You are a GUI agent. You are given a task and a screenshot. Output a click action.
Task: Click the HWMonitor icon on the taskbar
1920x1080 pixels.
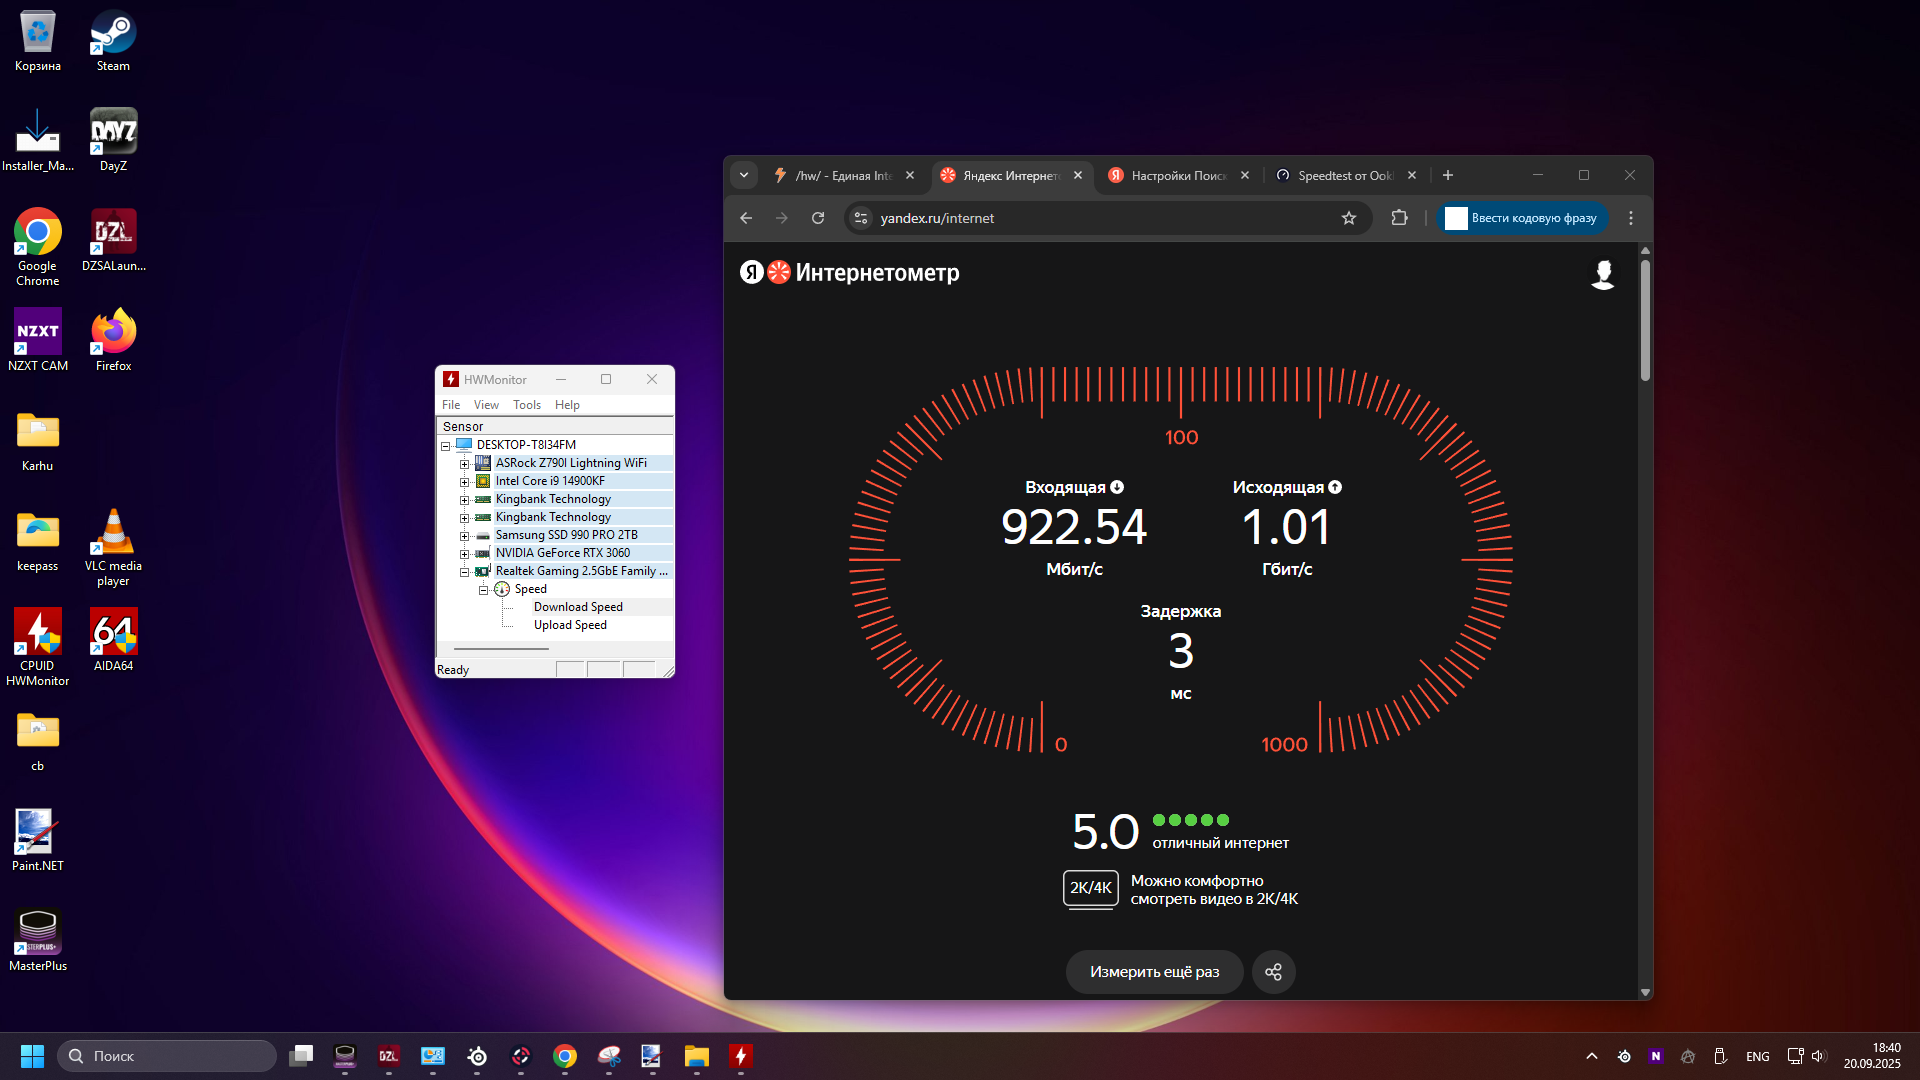[741, 1056]
